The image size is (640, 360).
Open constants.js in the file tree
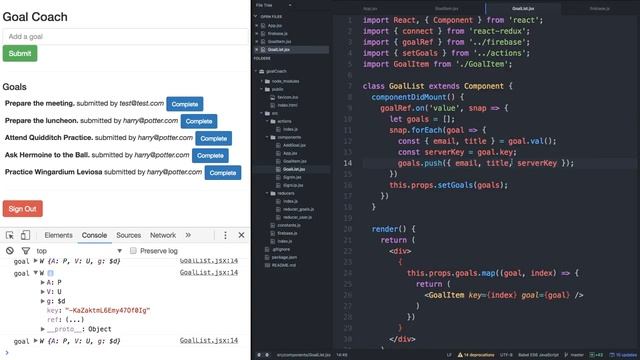pos(289,225)
